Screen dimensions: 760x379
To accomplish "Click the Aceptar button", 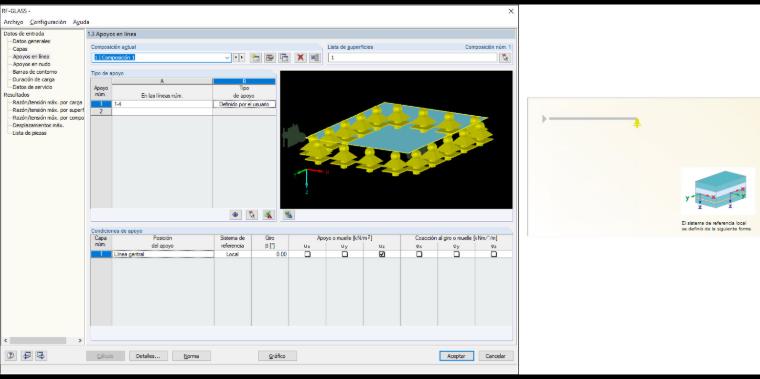I will [x=457, y=356].
